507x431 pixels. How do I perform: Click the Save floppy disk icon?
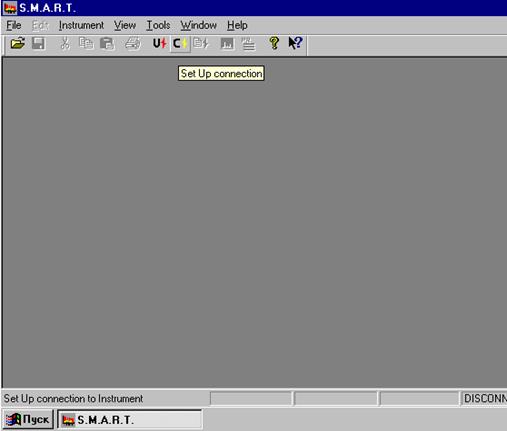(x=38, y=43)
